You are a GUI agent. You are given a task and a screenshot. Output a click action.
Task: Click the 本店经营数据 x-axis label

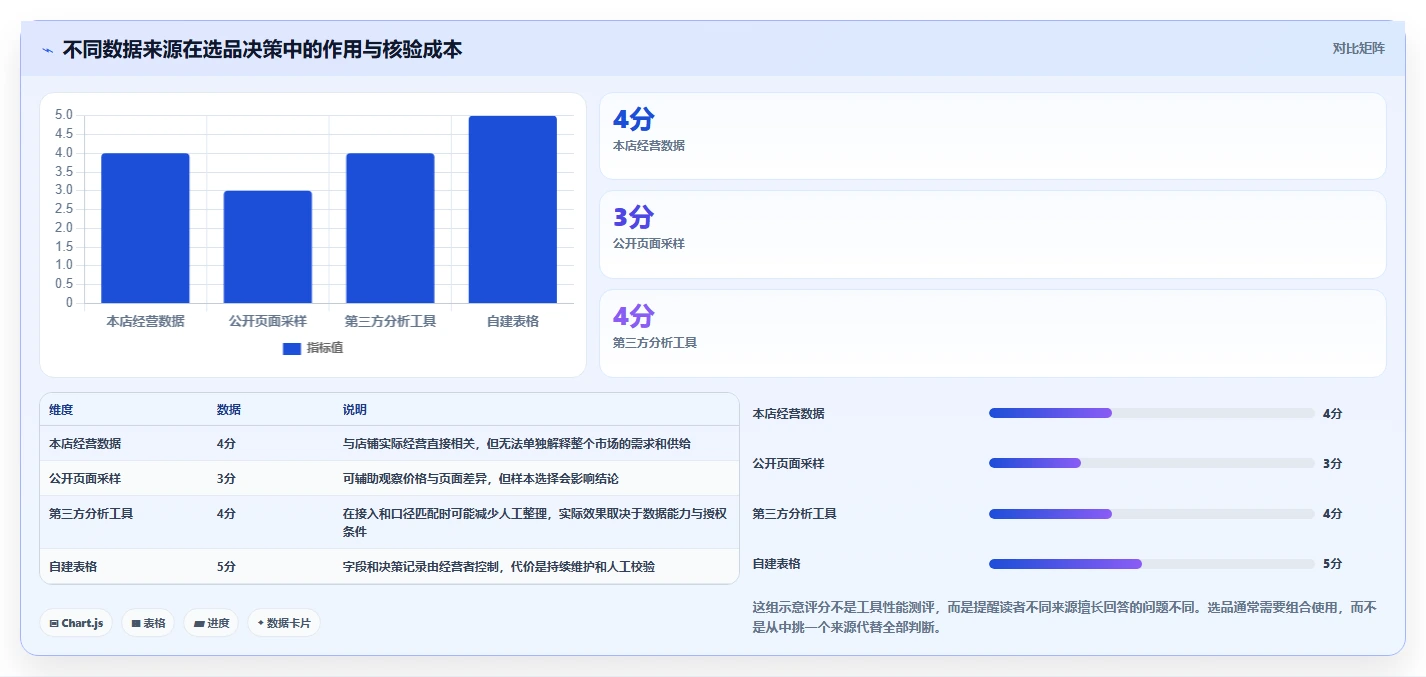[145, 321]
